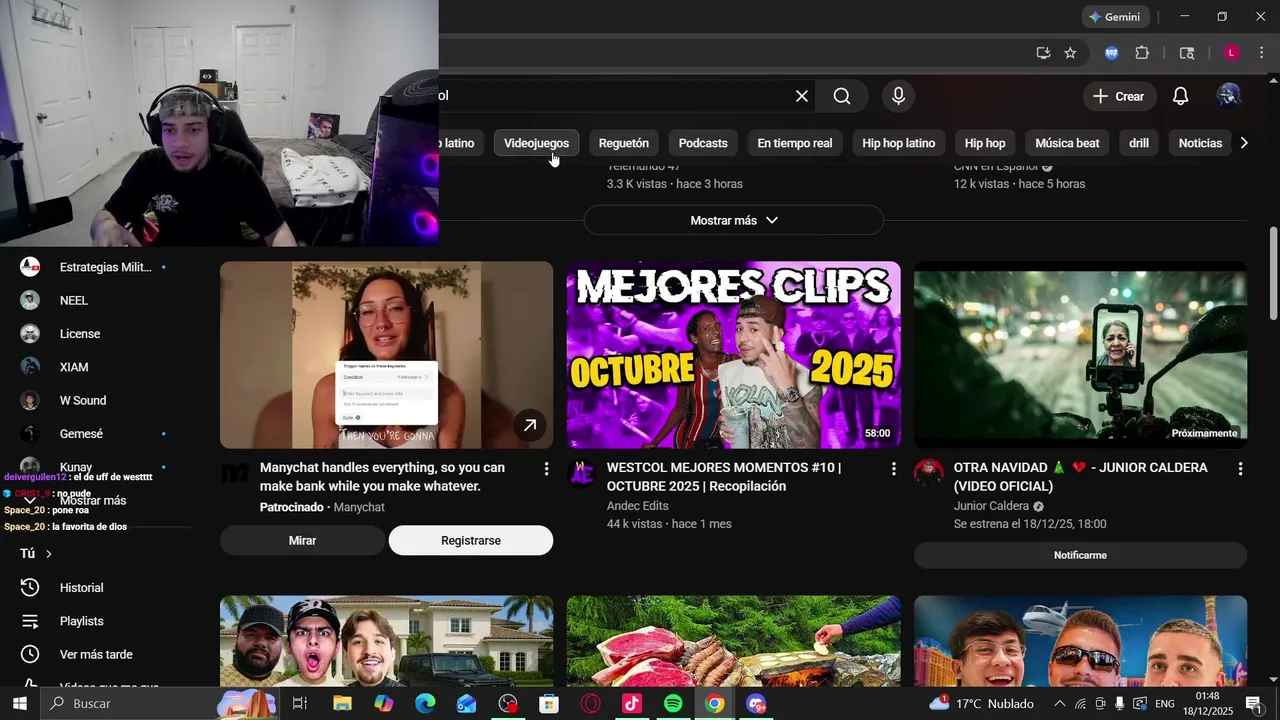
Task: Open Opera browser from the taskbar
Action: pos(591,704)
